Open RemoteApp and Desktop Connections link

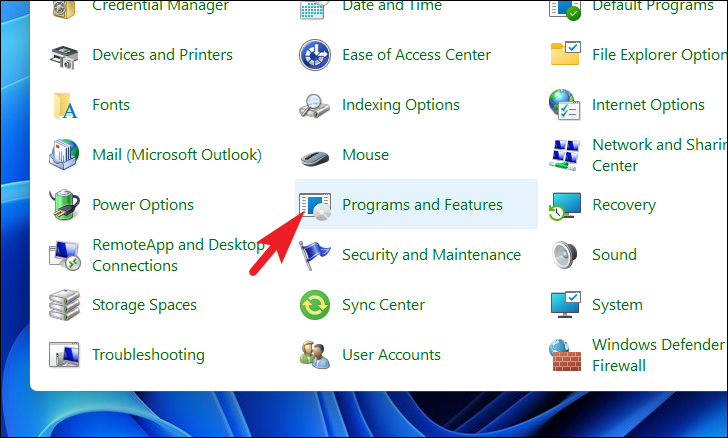[178, 255]
